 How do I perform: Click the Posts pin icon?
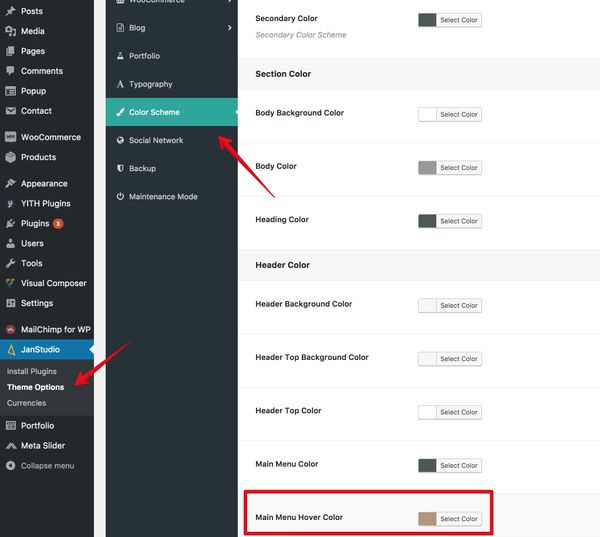coord(11,11)
